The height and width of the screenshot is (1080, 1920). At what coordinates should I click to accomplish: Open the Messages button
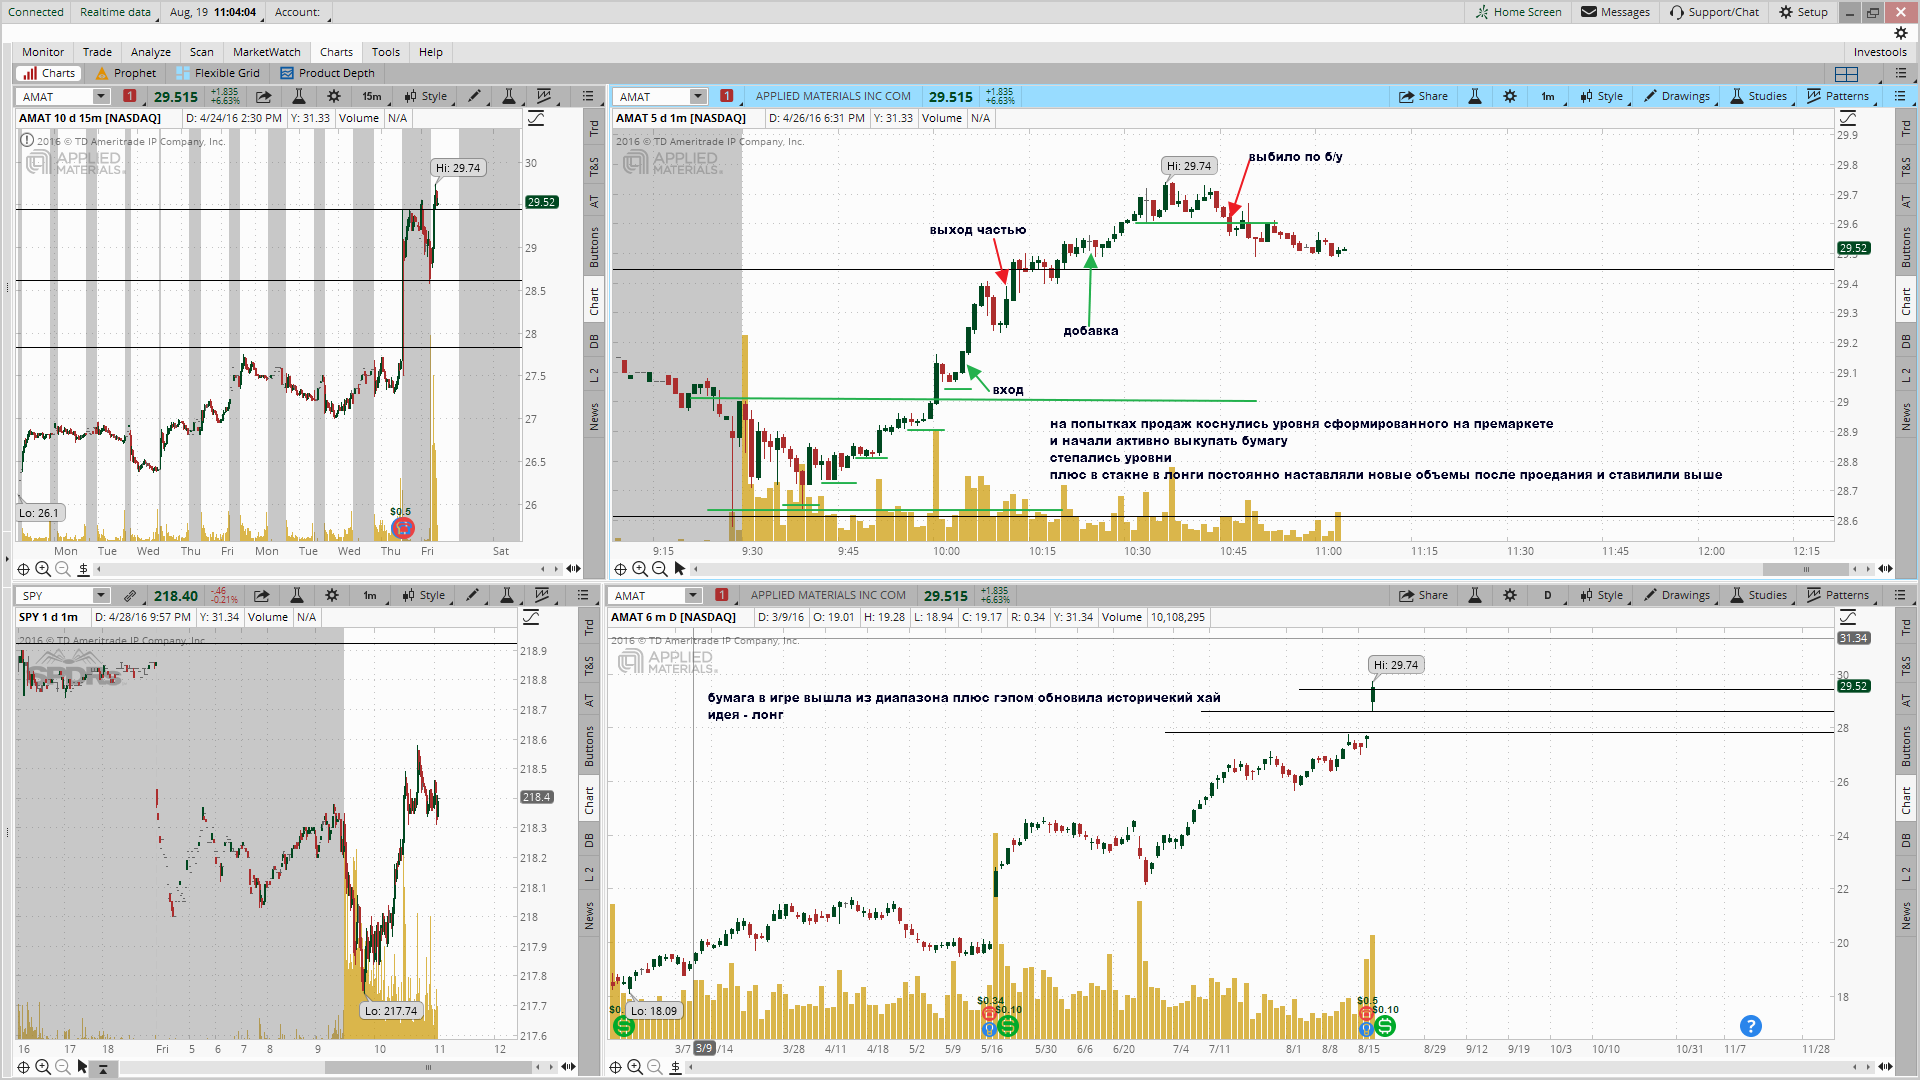pos(1615,12)
